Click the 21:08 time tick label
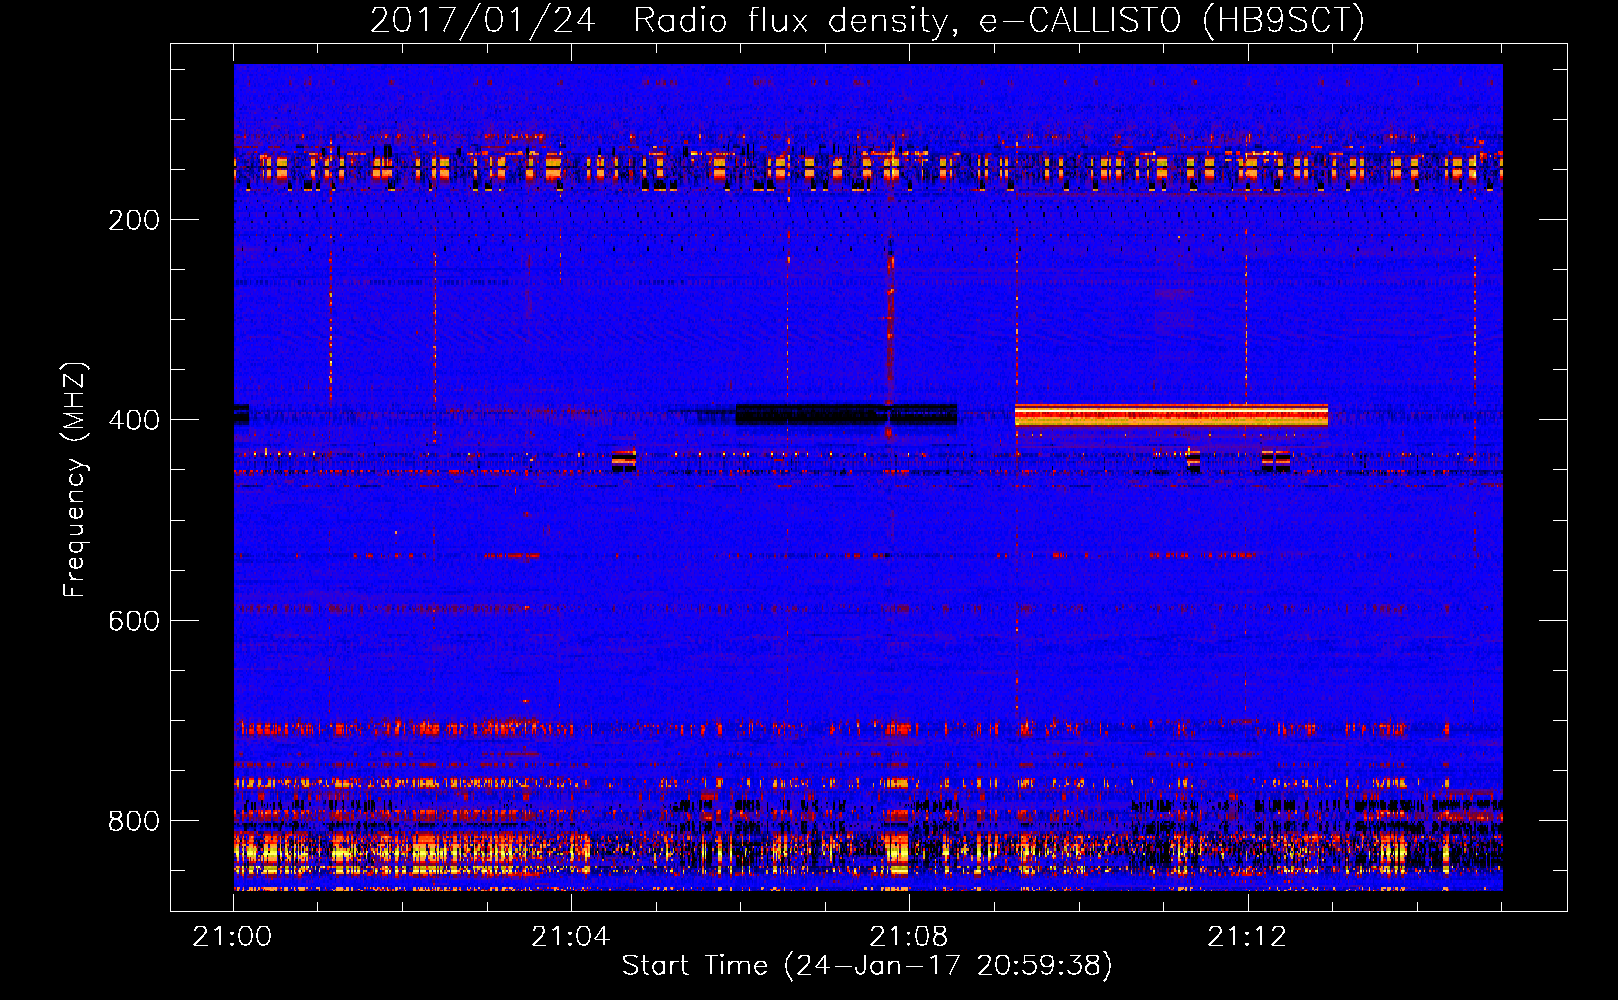The height and width of the screenshot is (1000, 1618). click(909, 937)
